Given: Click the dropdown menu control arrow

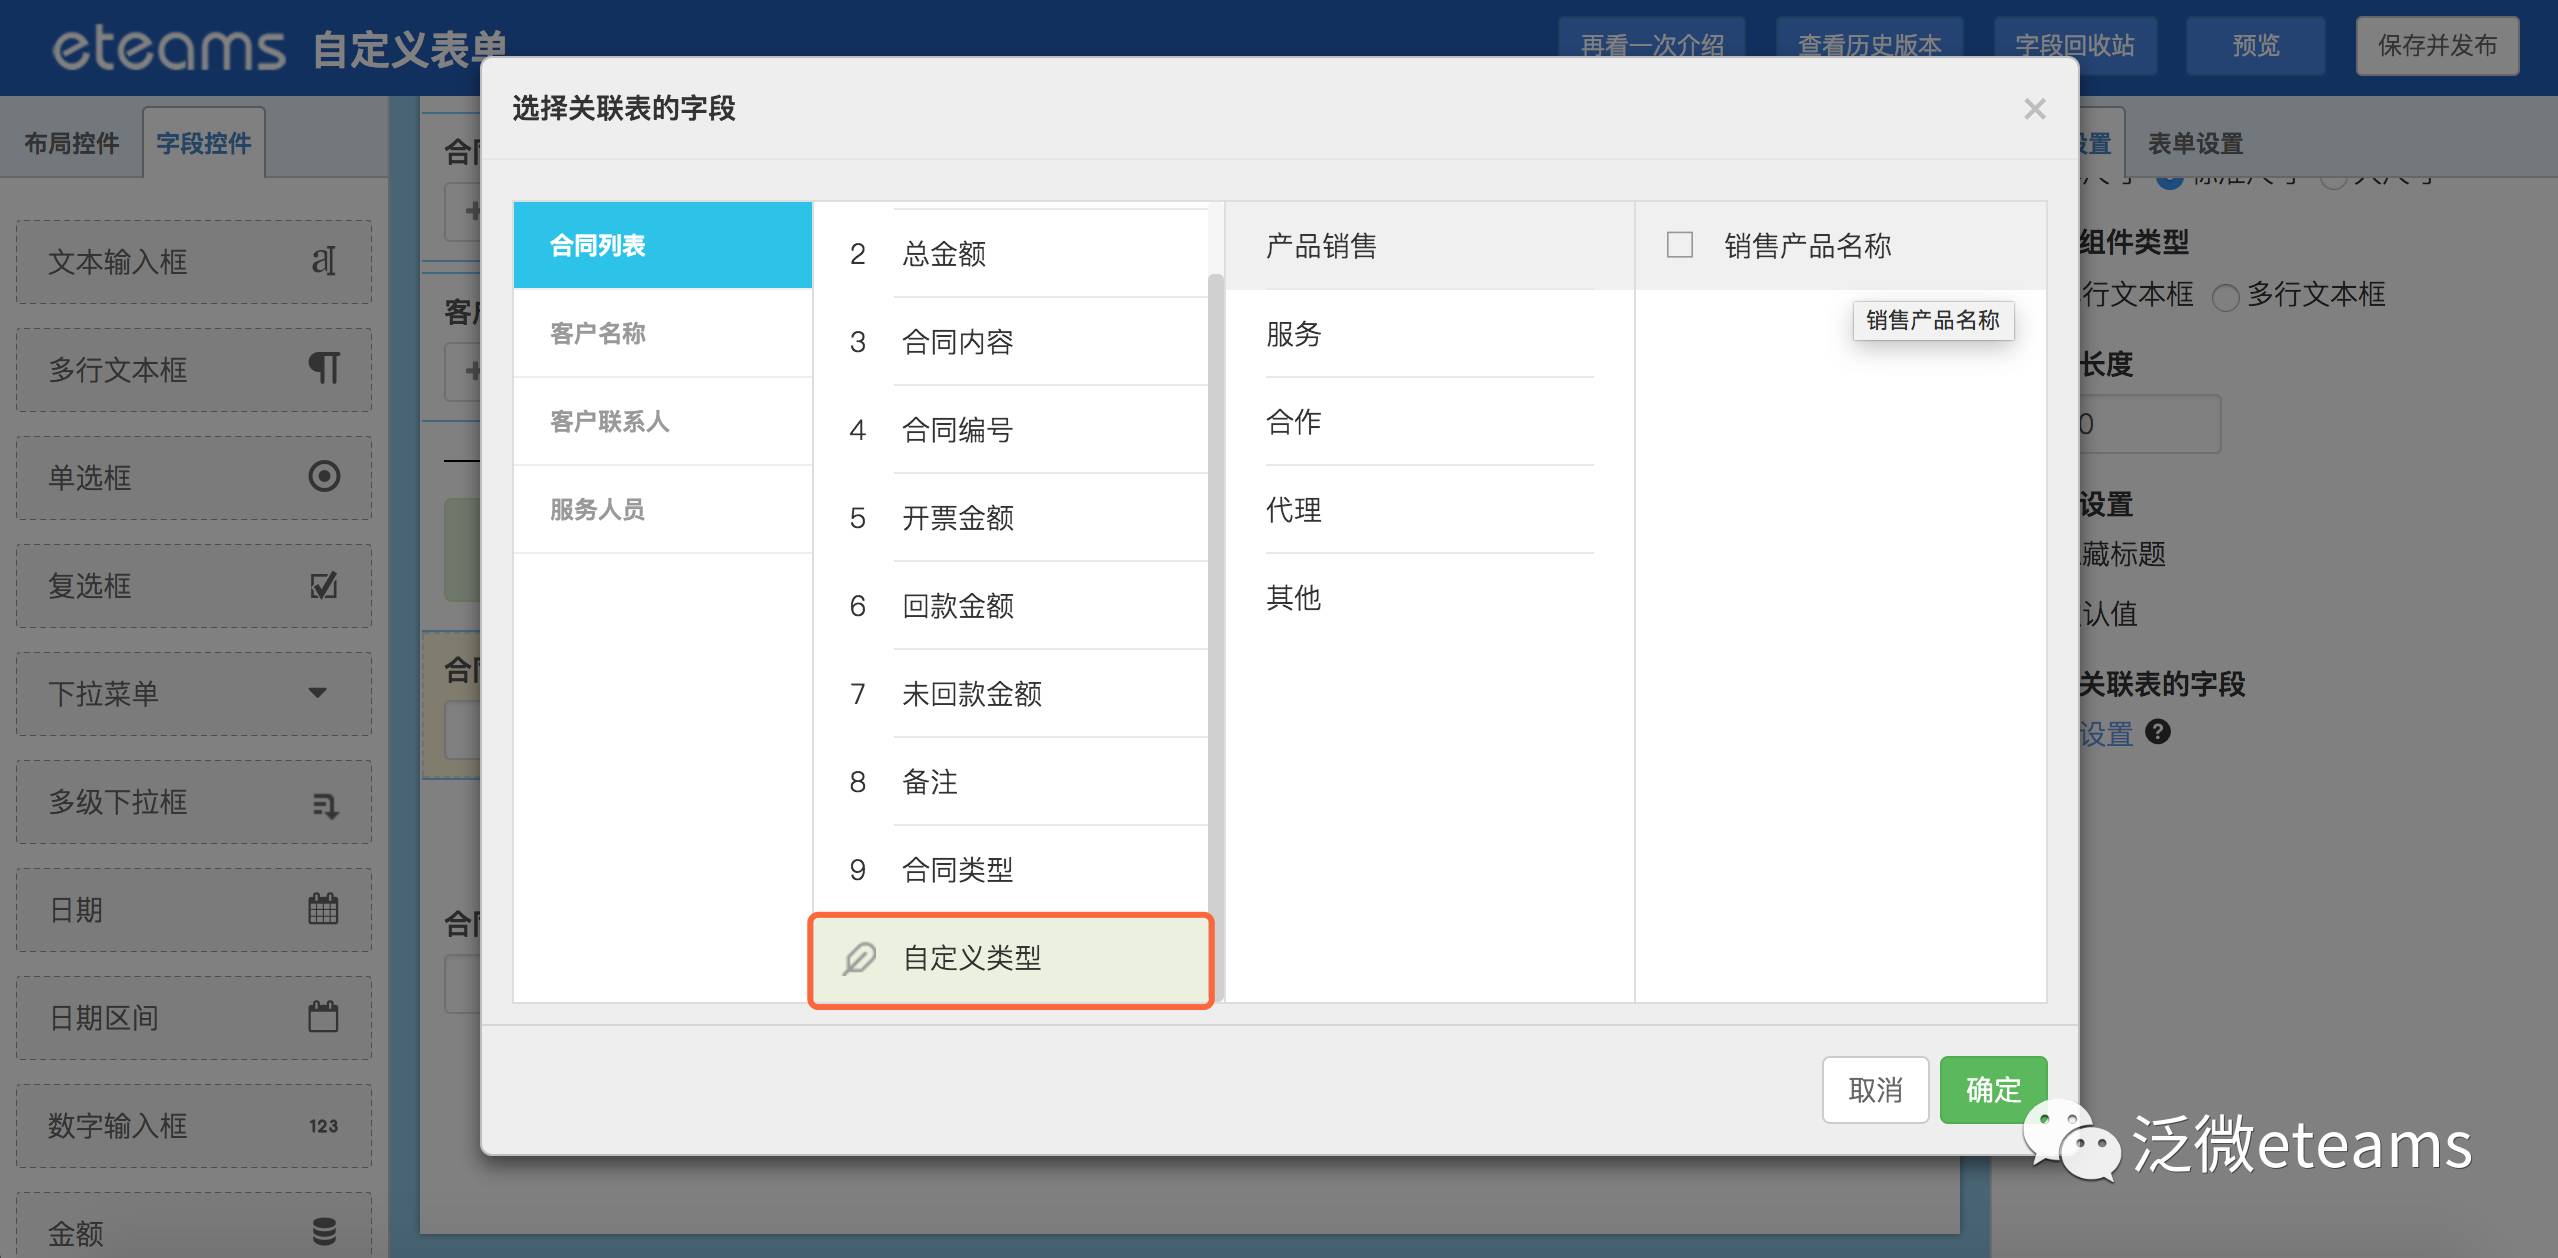Looking at the screenshot, I should (x=318, y=693).
